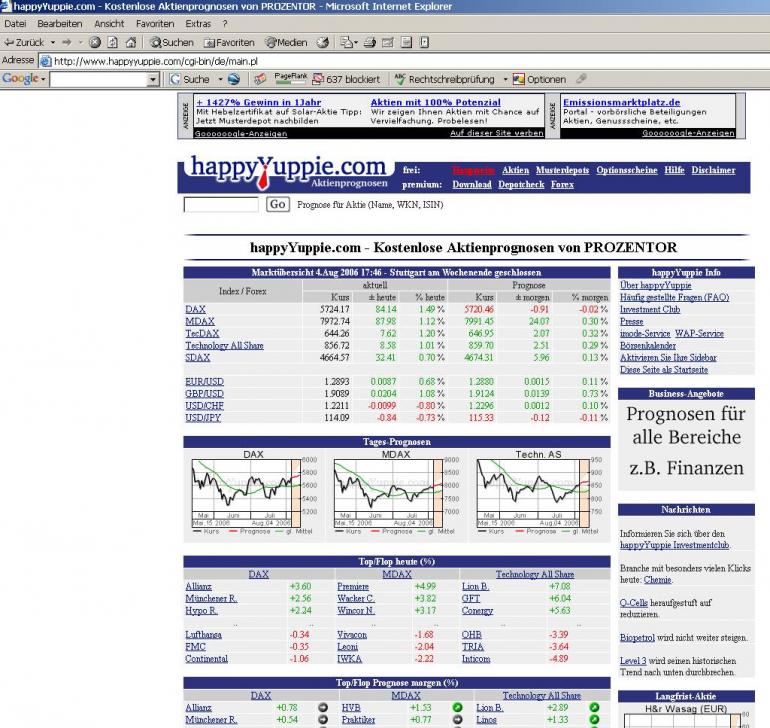Open the Hilfe navigation link
This screenshot has height=728, width=770.
674,170
